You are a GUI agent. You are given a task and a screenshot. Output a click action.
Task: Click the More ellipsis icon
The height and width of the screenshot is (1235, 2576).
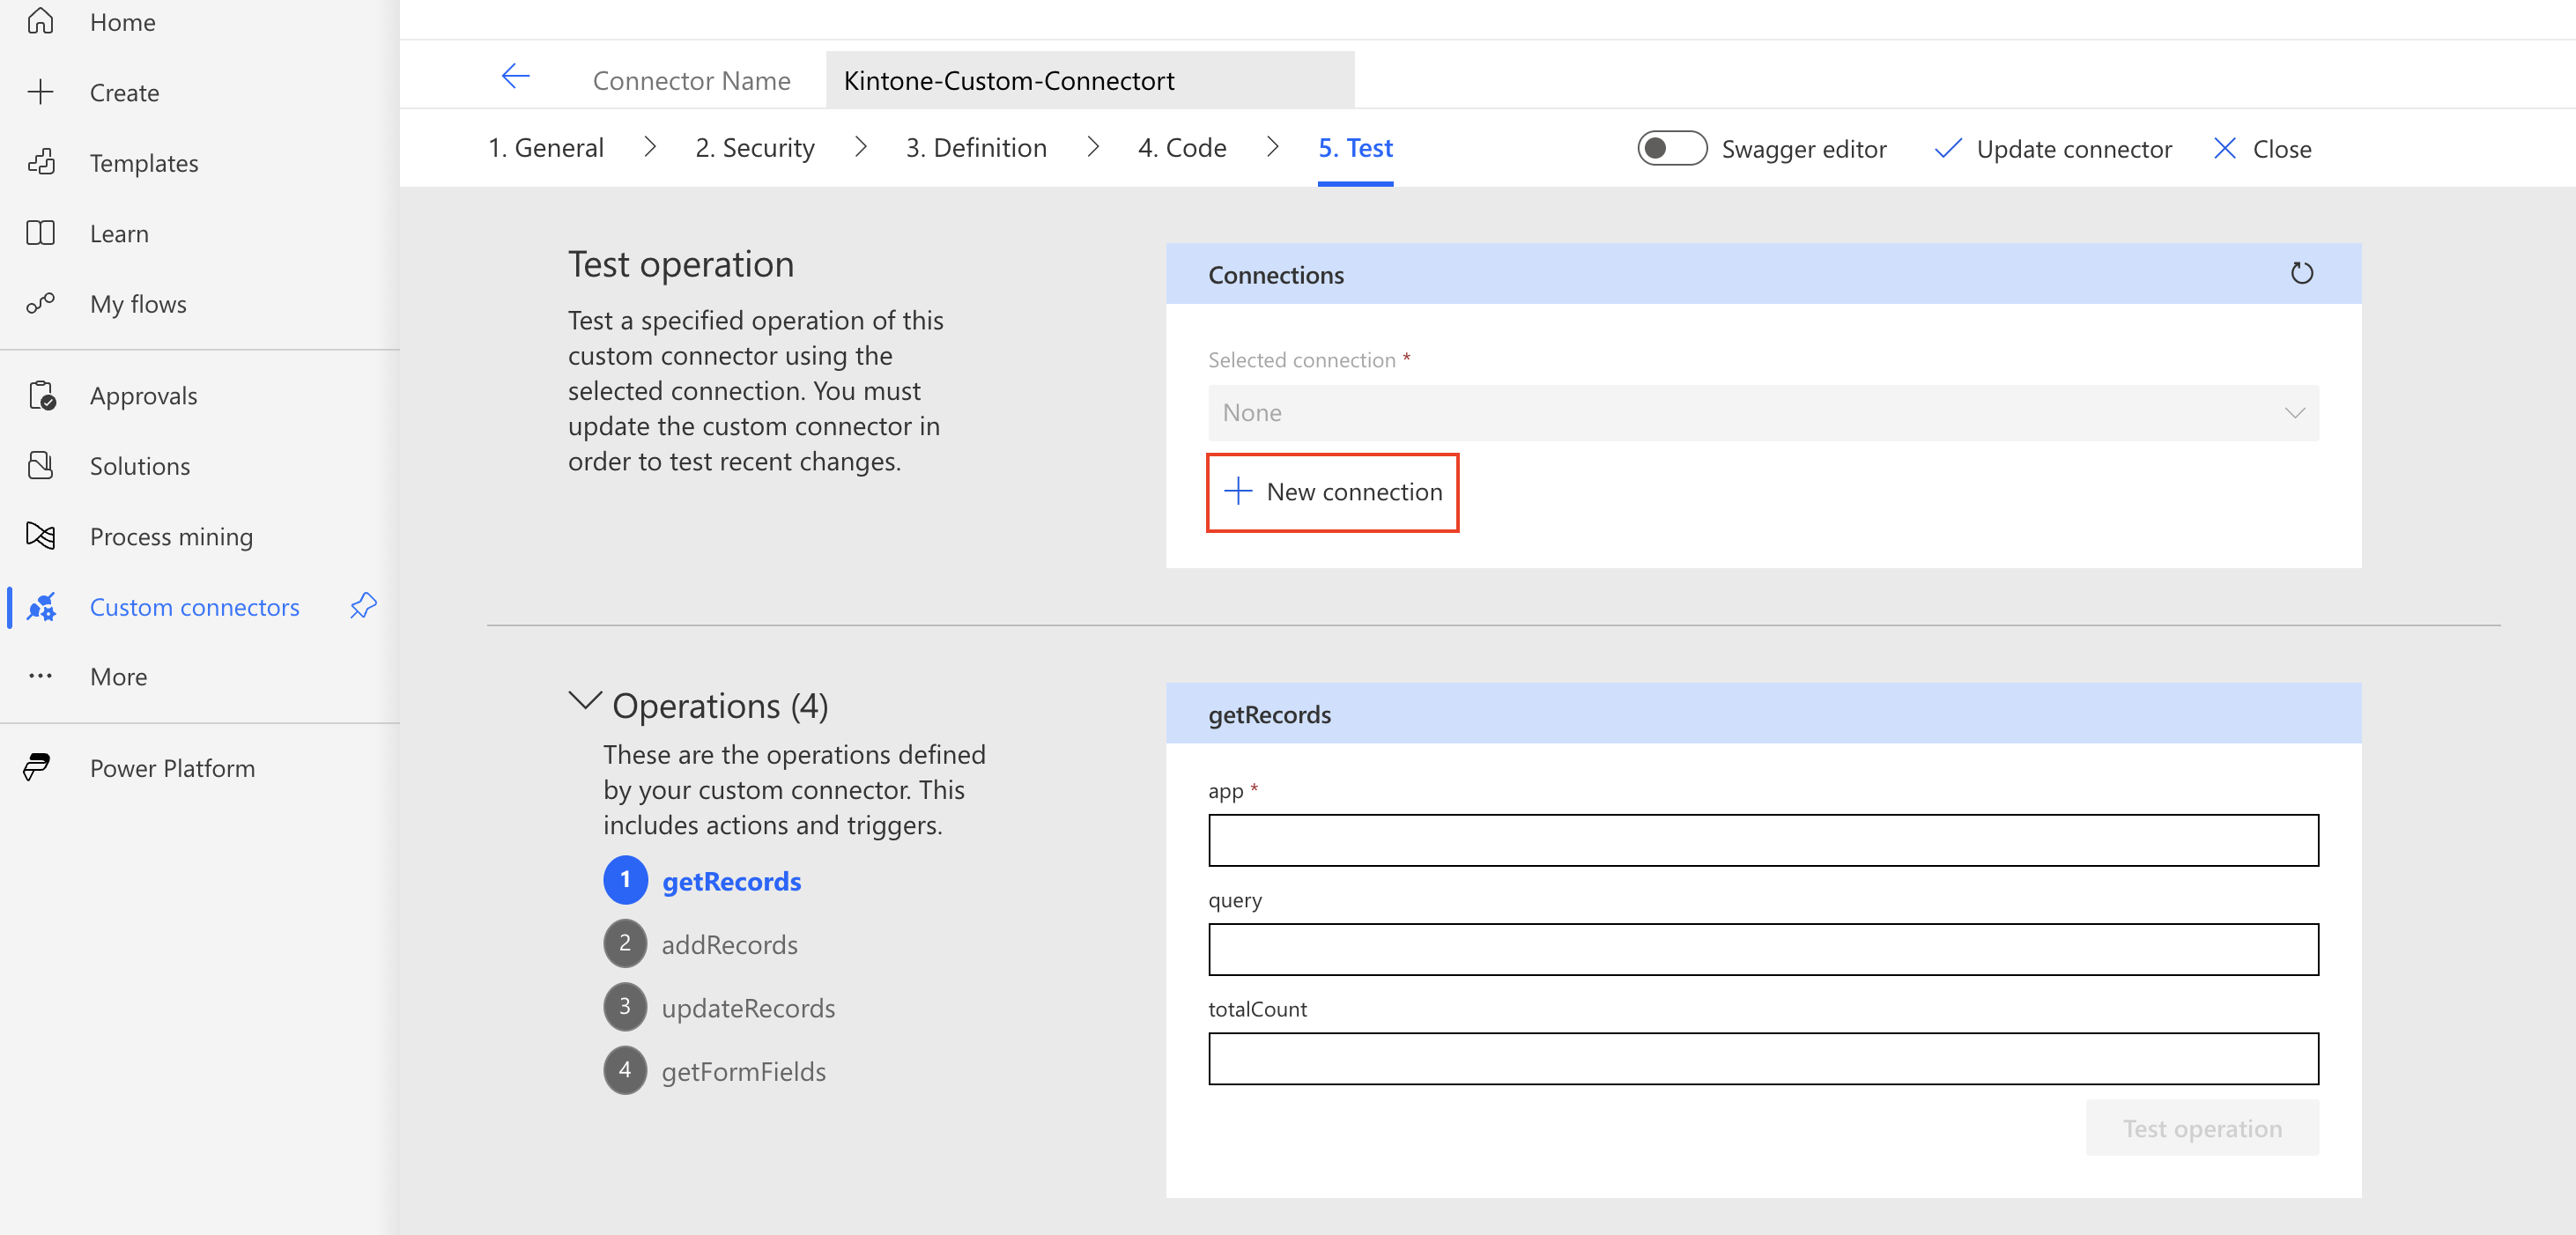40,677
